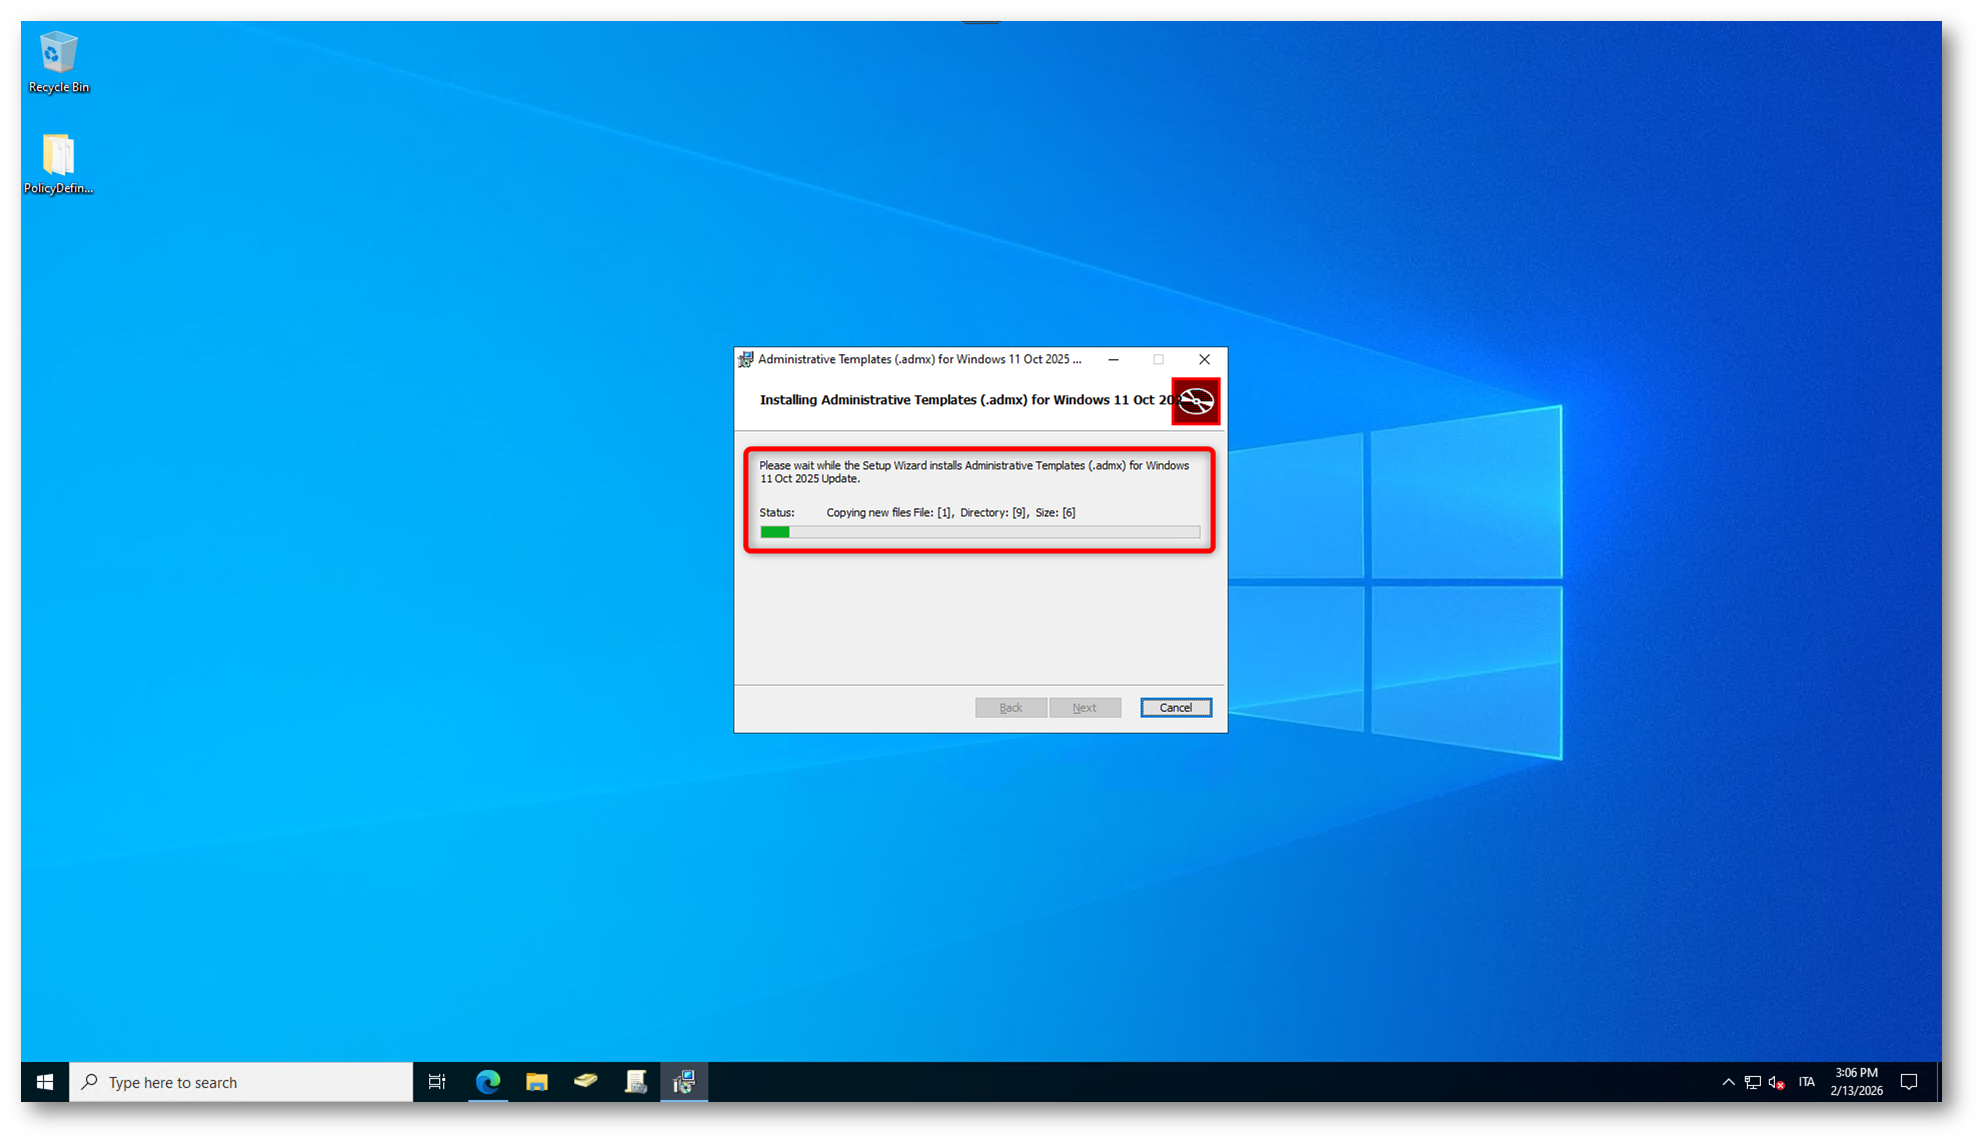Click the Windows Start button
Image resolution: width=1984 pixels, height=1144 pixels.
pos(45,1082)
